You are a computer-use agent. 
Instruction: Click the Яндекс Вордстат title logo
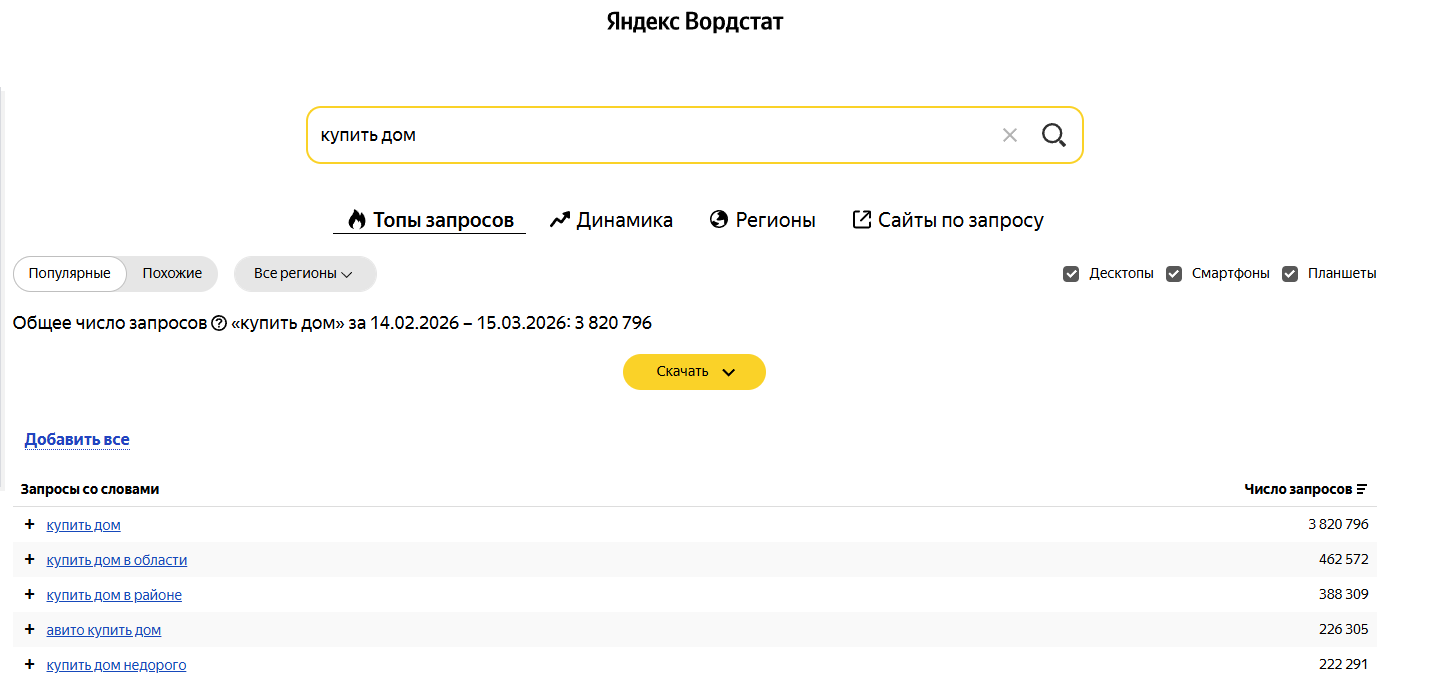[x=695, y=21]
